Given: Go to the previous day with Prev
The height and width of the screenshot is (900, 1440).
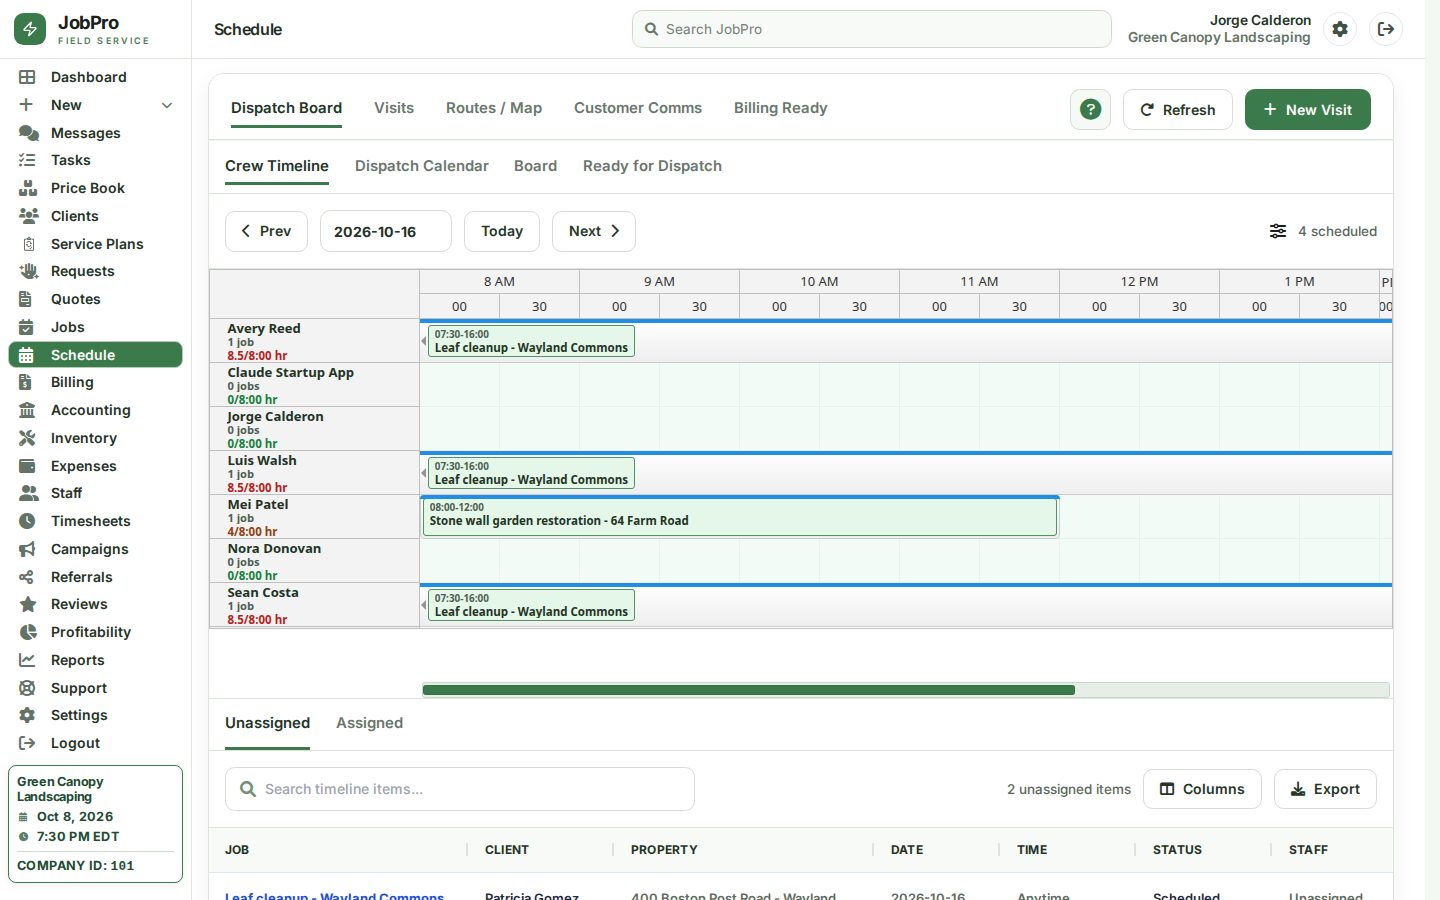Looking at the screenshot, I should coord(266,231).
